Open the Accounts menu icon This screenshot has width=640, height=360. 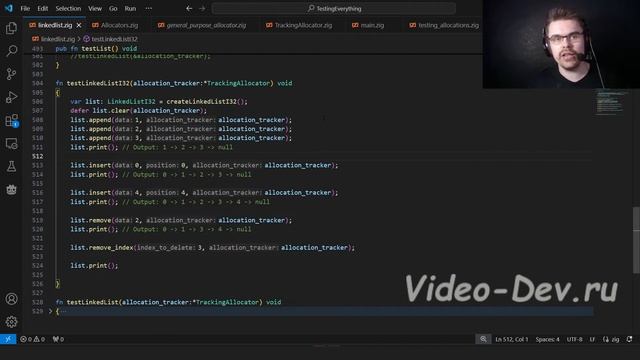pyautogui.click(x=11, y=299)
